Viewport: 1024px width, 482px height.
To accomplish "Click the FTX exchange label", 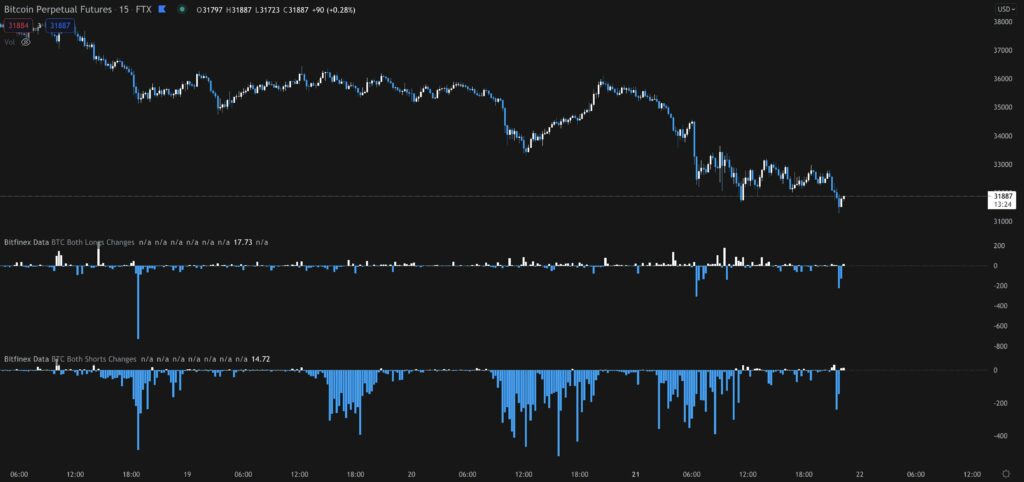I will pyautogui.click(x=146, y=9).
